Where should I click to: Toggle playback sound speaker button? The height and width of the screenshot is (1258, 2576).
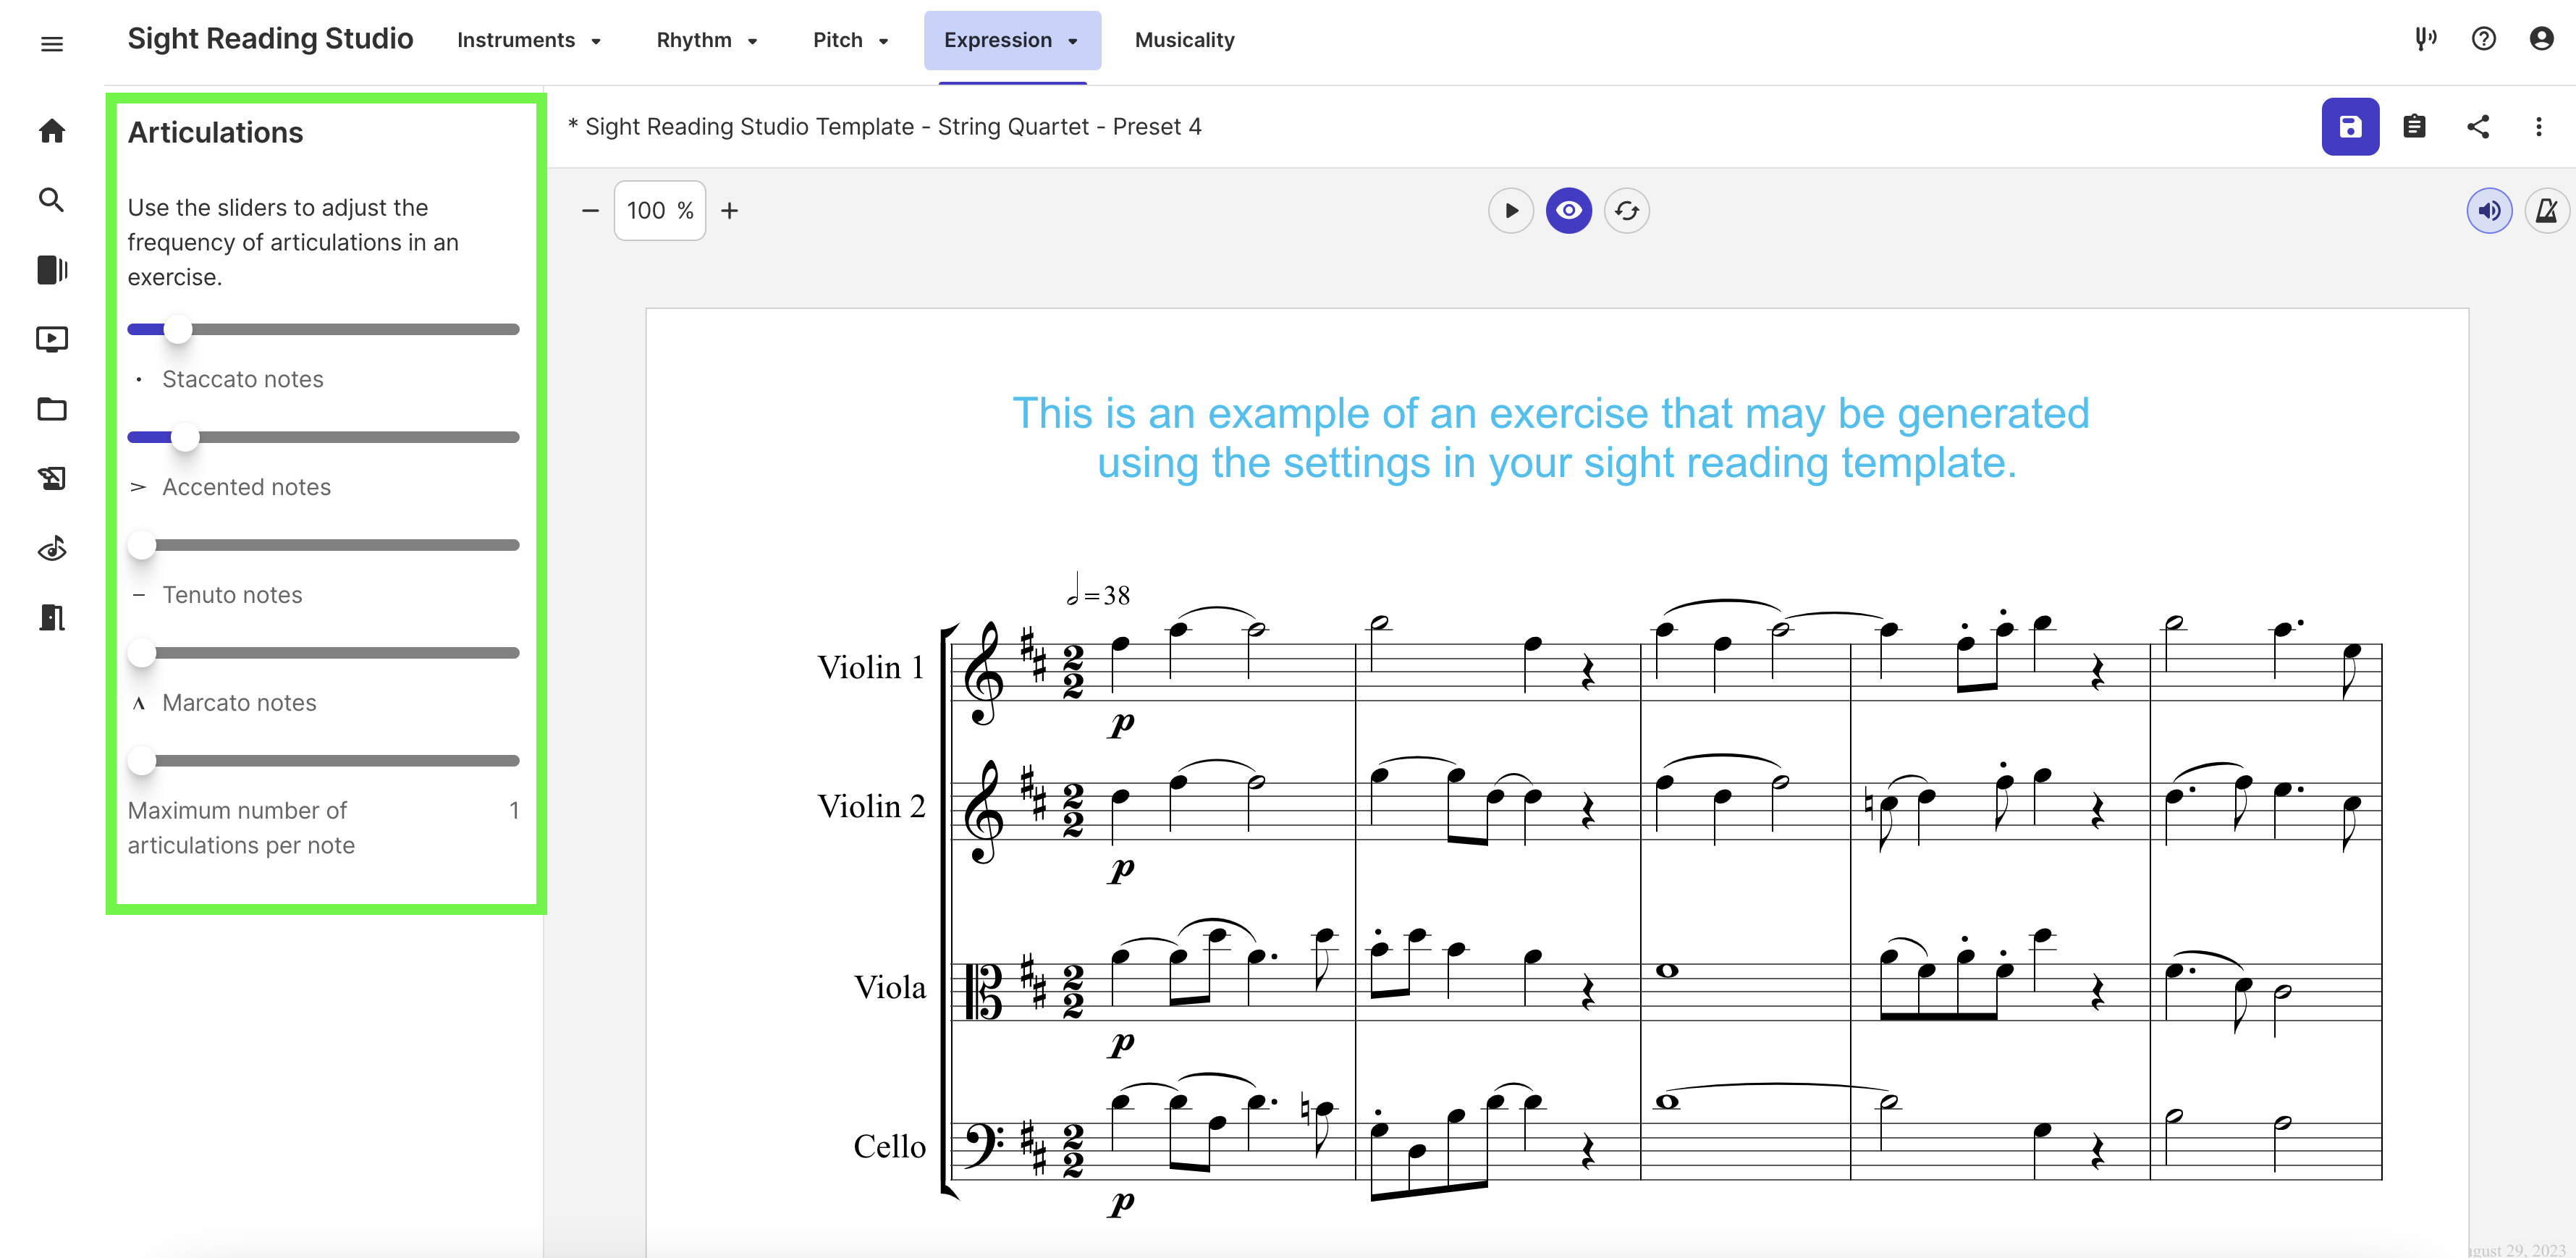pos(2489,211)
